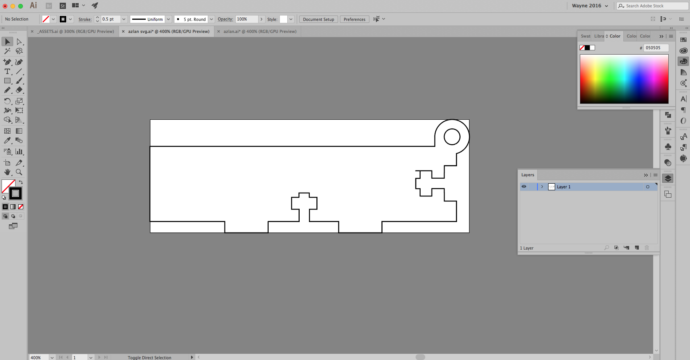Open the stroke weight dropdown
This screenshot has width=690, height=360.
(x=124, y=19)
